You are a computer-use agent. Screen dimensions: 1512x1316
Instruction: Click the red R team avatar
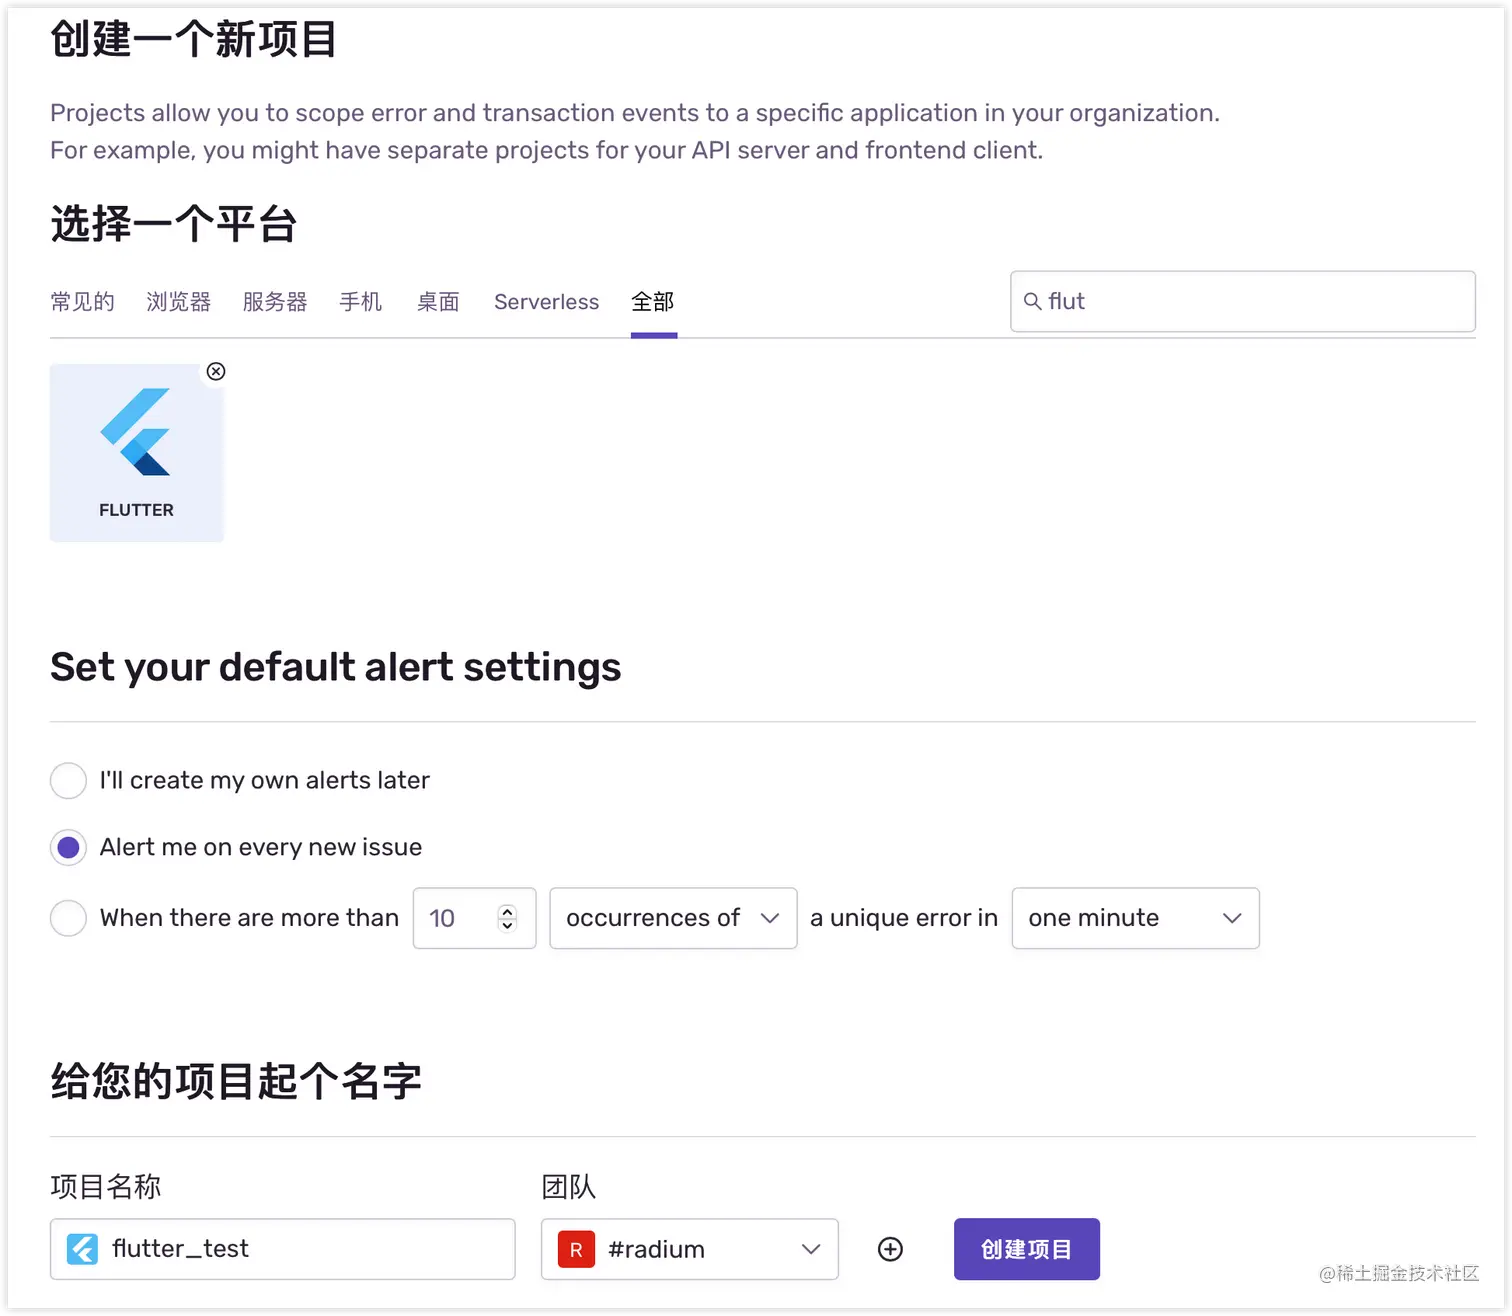pyautogui.click(x=576, y=1249)
